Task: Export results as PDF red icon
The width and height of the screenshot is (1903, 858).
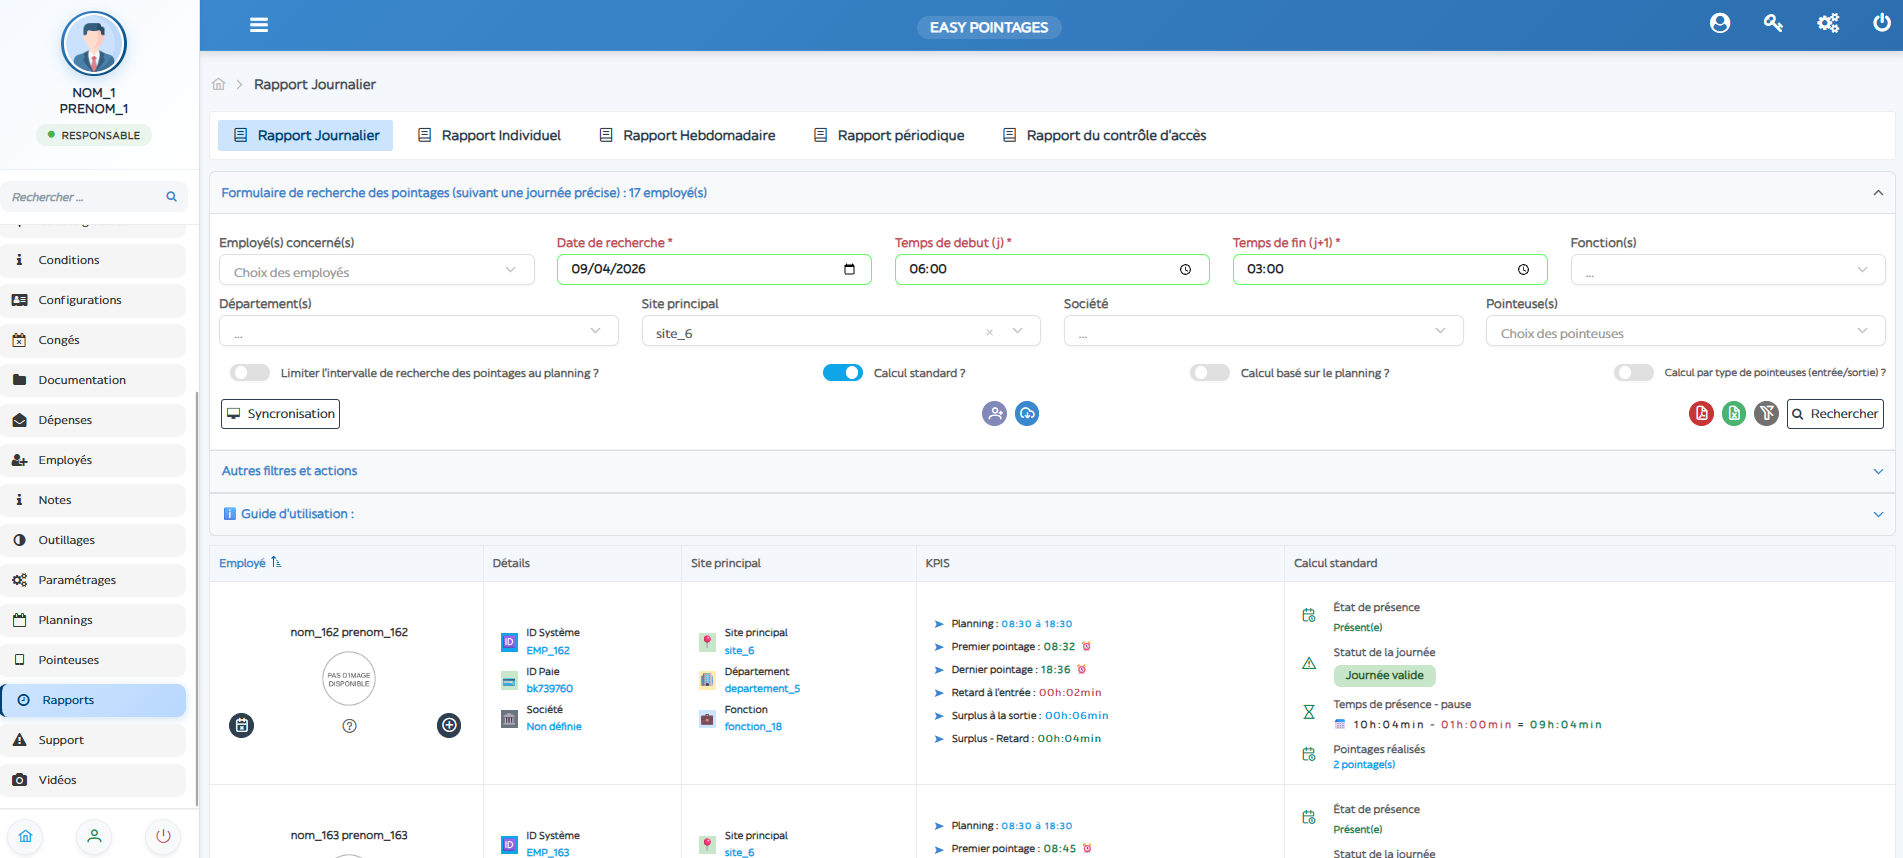Action: tap(1701, 413)
